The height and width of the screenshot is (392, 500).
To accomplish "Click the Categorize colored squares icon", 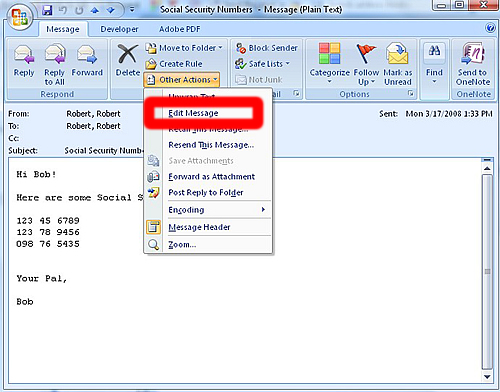I will [329, 53].
